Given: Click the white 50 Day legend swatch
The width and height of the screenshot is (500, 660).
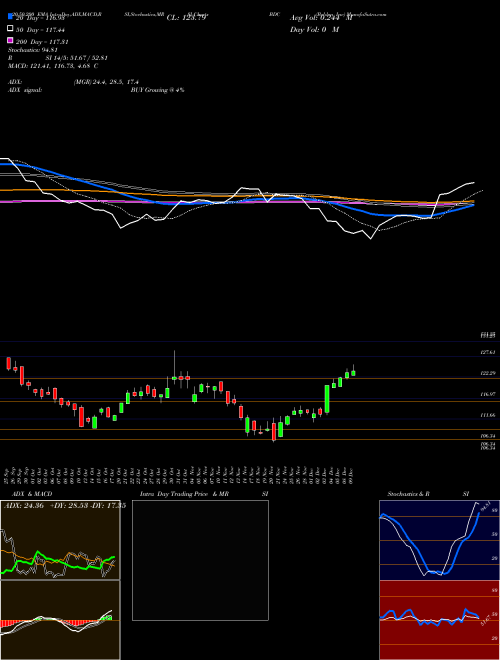Looking at the screenshot, I should point(10,29).
